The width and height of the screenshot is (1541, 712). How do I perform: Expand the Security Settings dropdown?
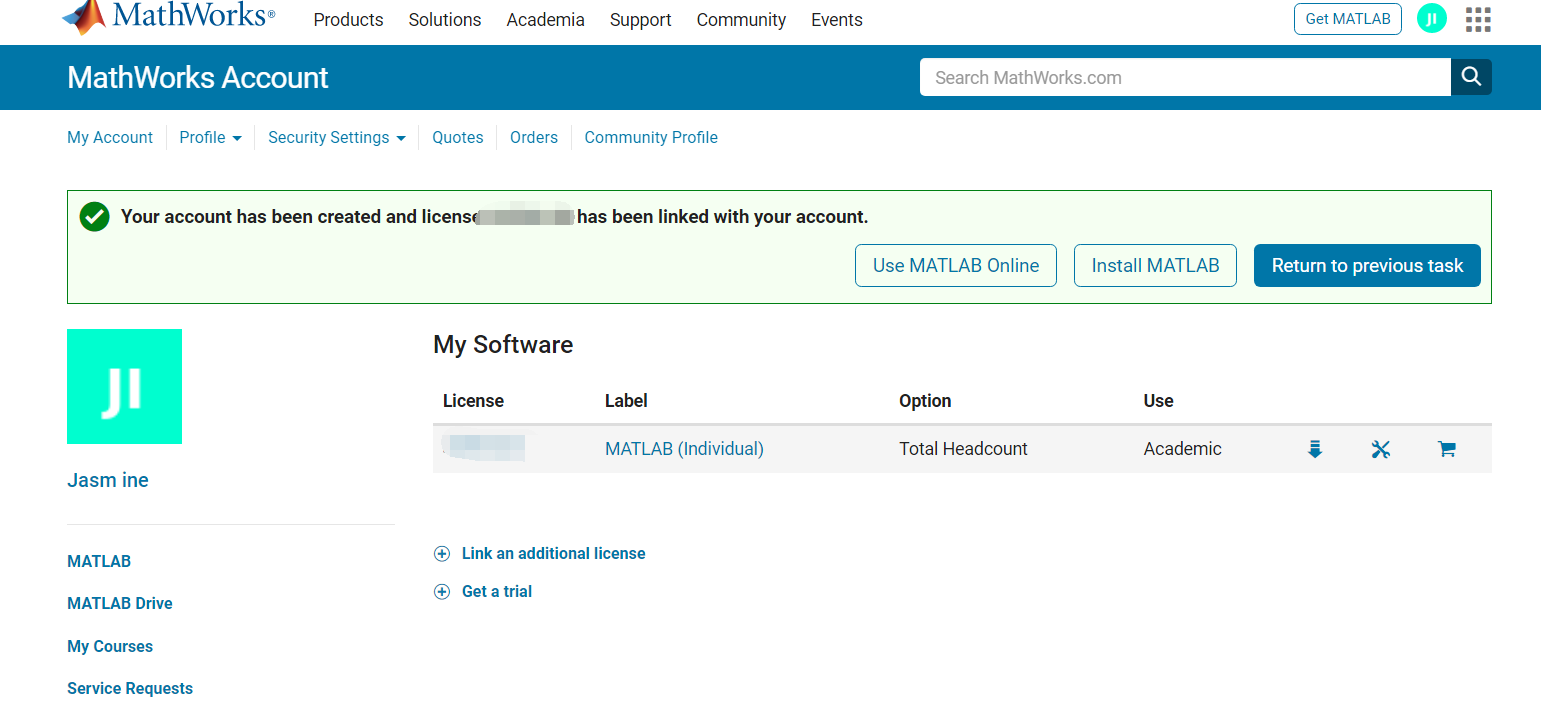(x=337, y=138)
